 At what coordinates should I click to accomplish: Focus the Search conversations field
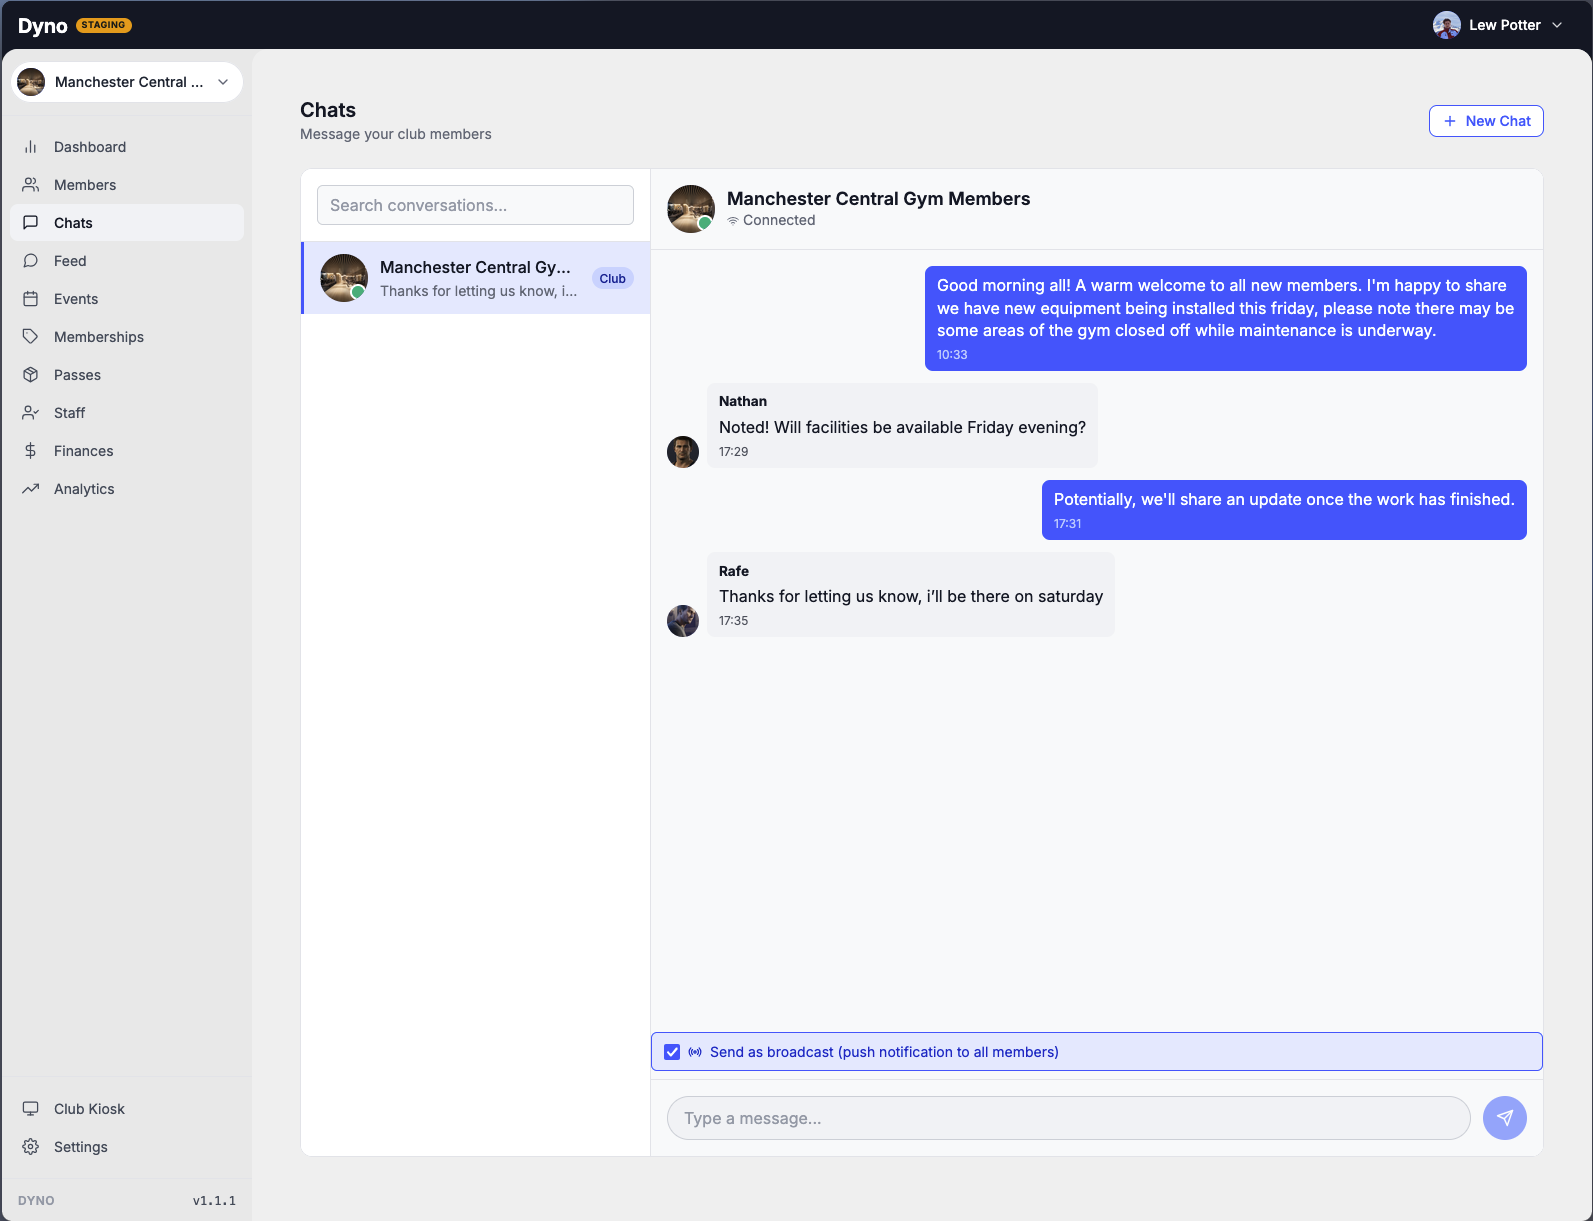pyautogui.click(x=475, y=205)
